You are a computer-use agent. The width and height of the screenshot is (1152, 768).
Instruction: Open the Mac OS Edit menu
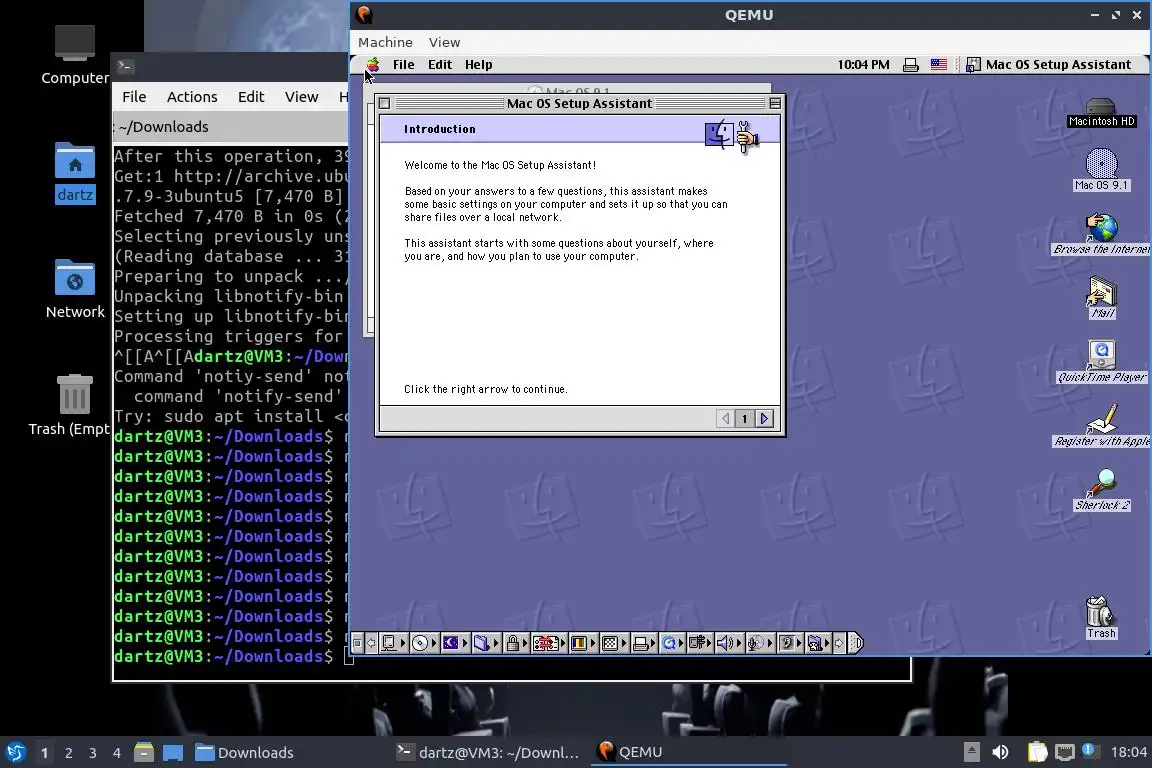click(440, 65)
